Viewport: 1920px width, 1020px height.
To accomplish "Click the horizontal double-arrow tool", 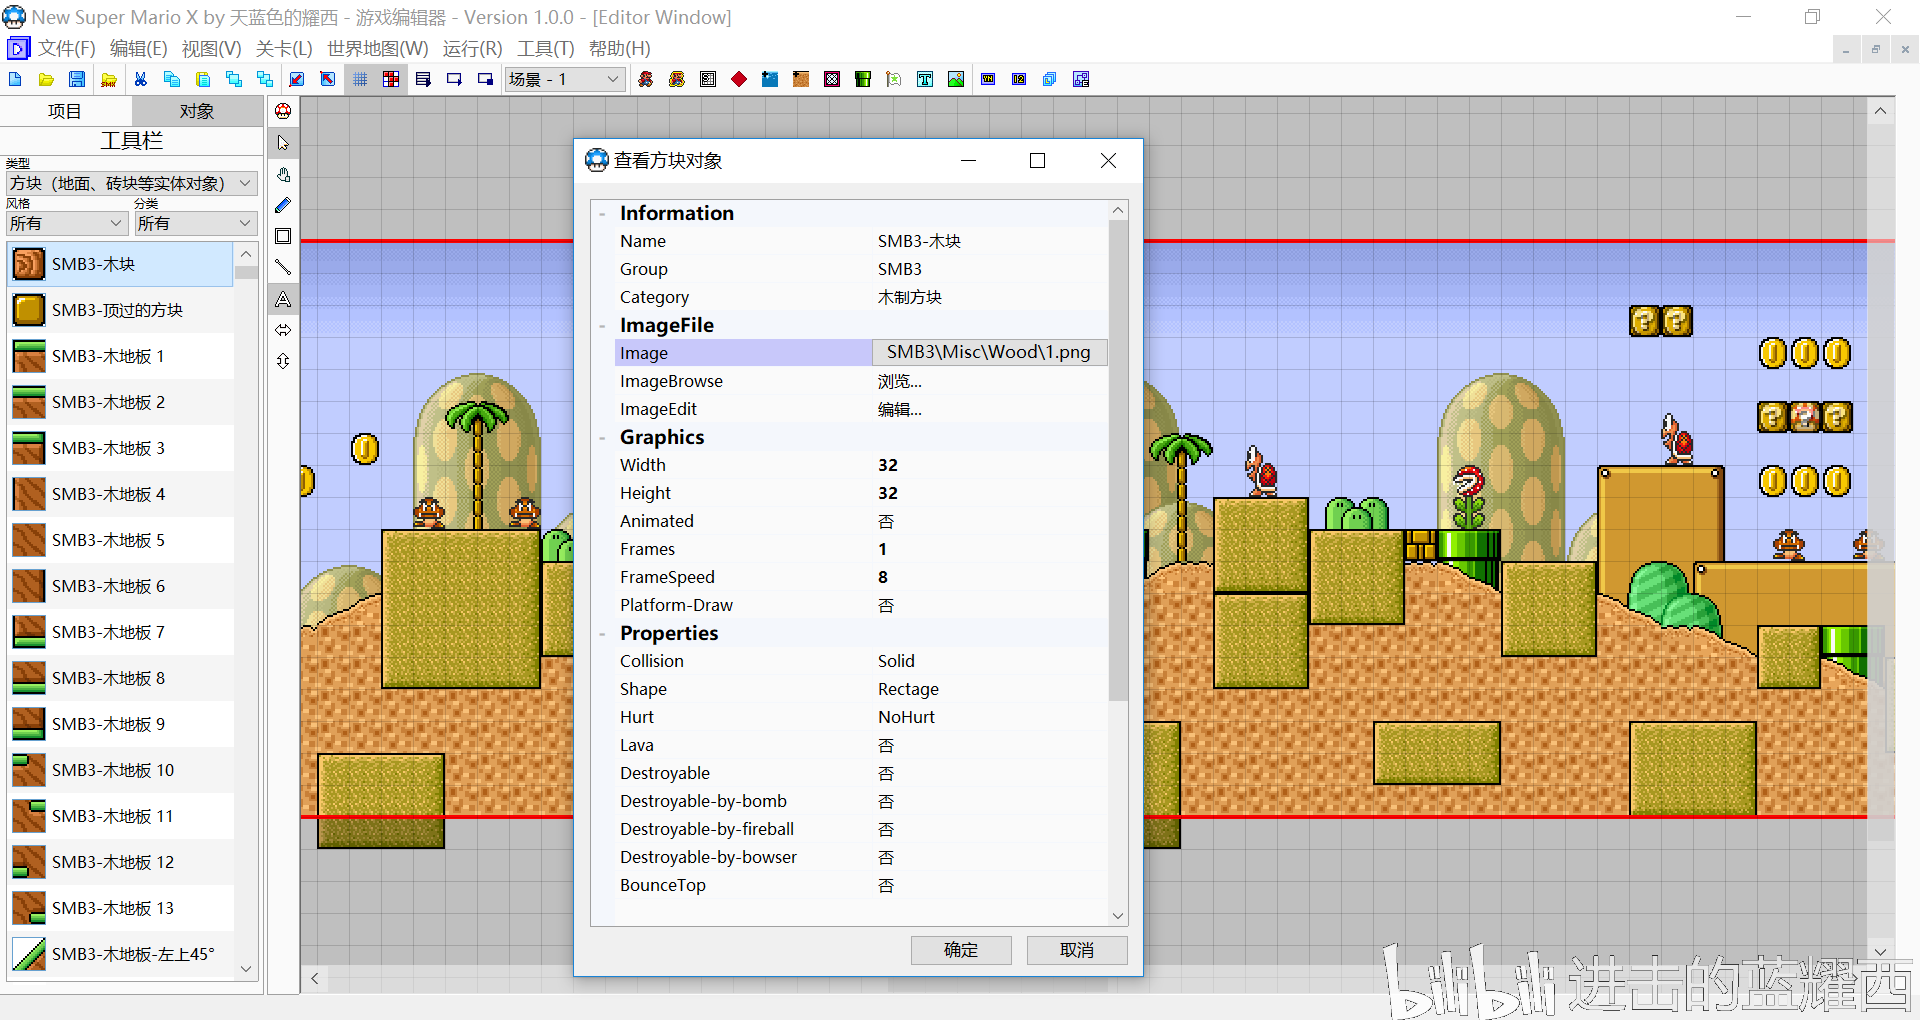I will [x=284, y=330].
